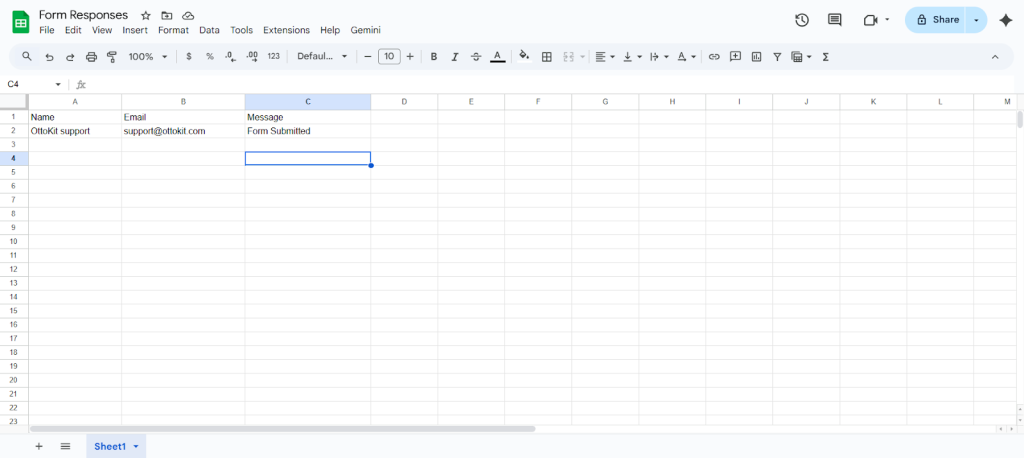Add a new sheet with plus button
1024x458 pixels.
[x=39, y=446]
